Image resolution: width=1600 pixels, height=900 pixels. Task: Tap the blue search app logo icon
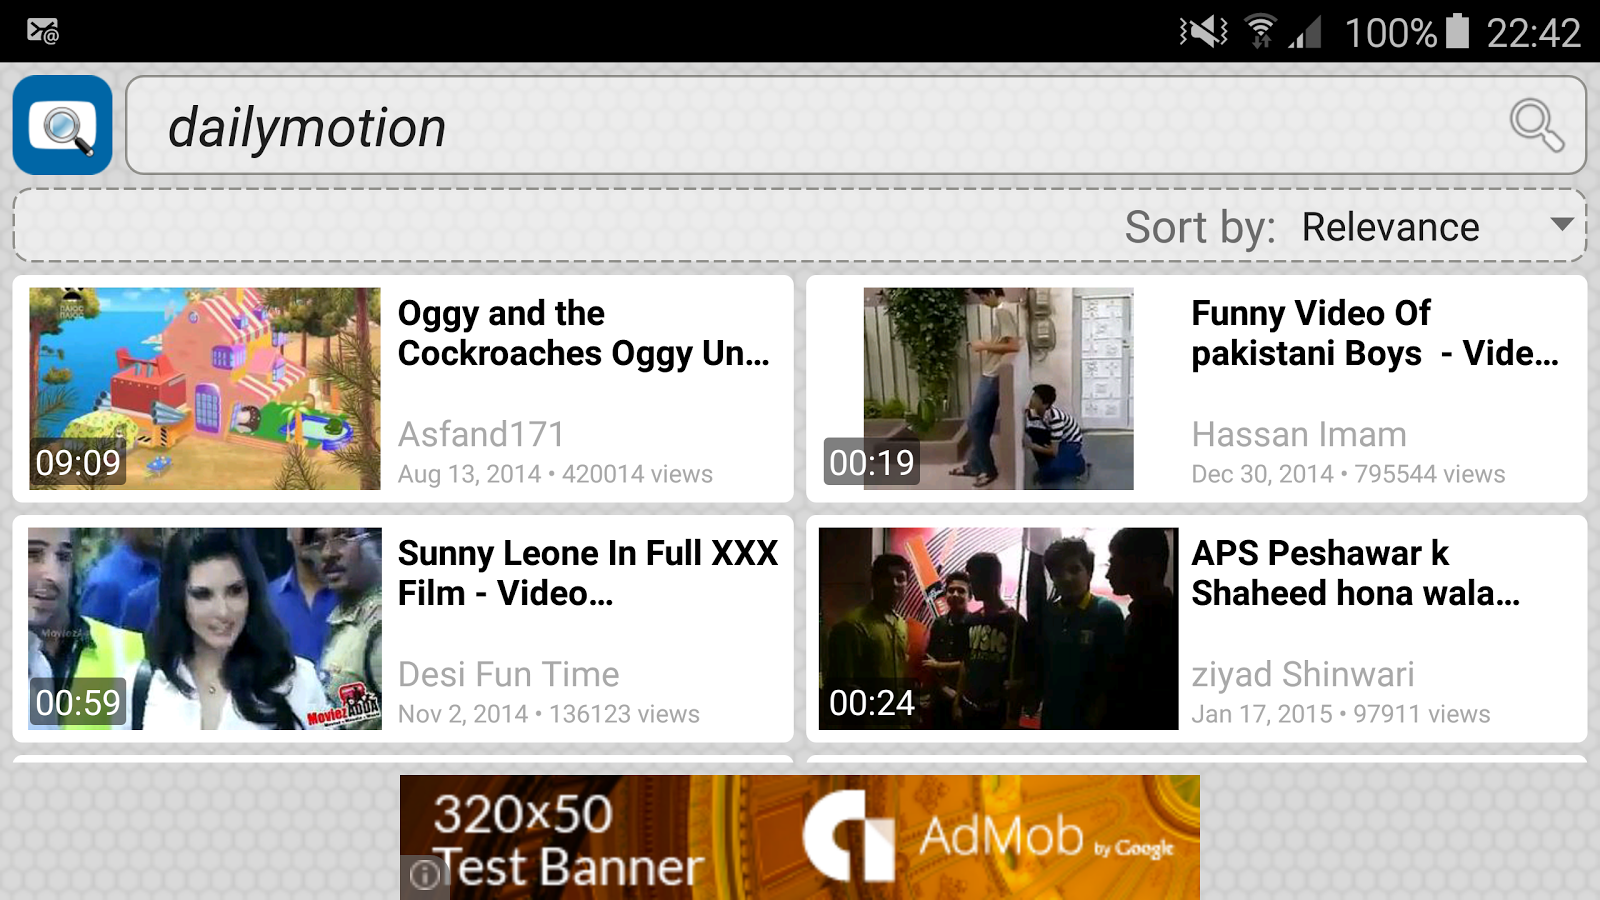(x=62, y=125)
